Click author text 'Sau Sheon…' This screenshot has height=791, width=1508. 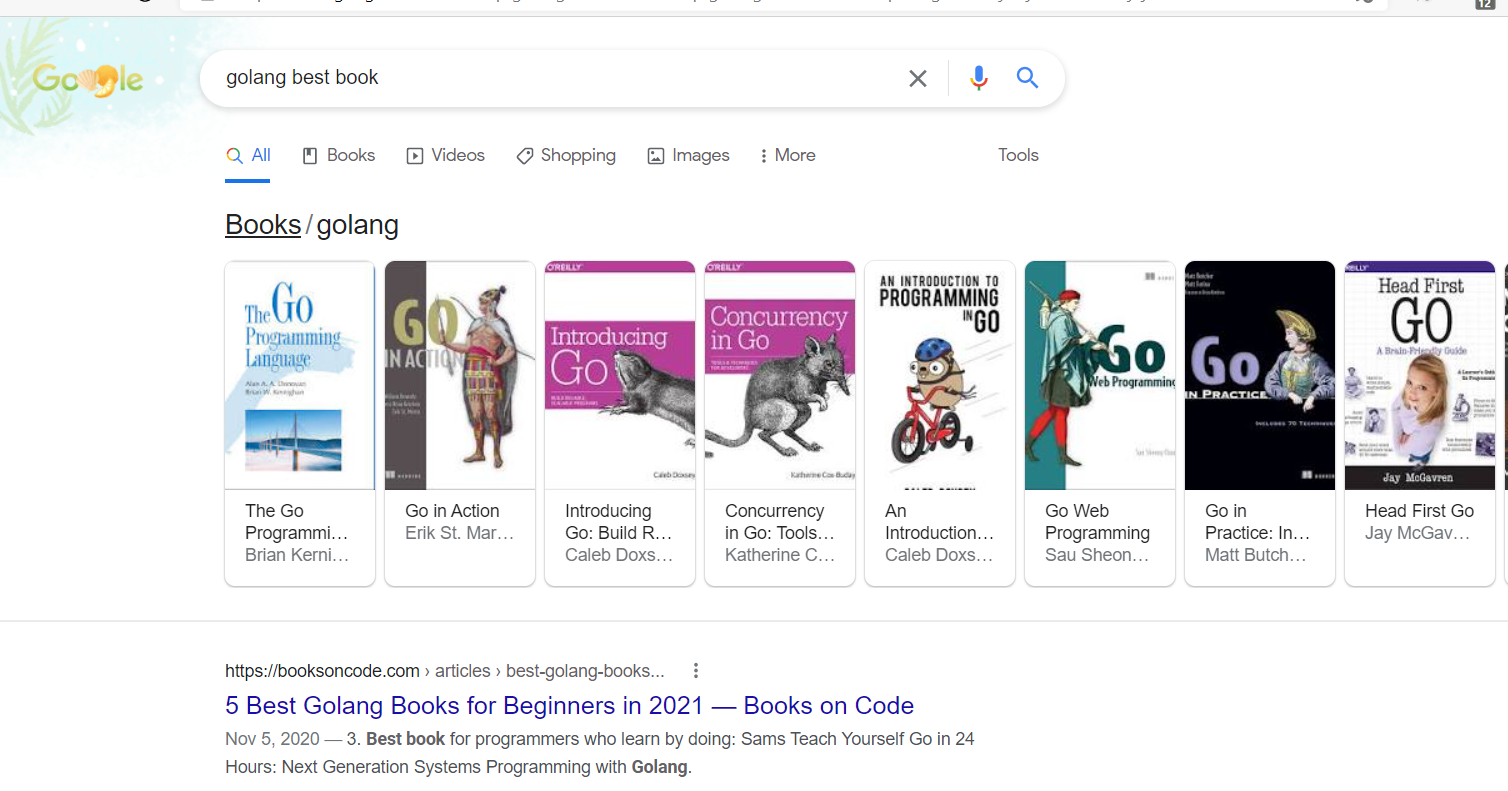point(1097,555)
